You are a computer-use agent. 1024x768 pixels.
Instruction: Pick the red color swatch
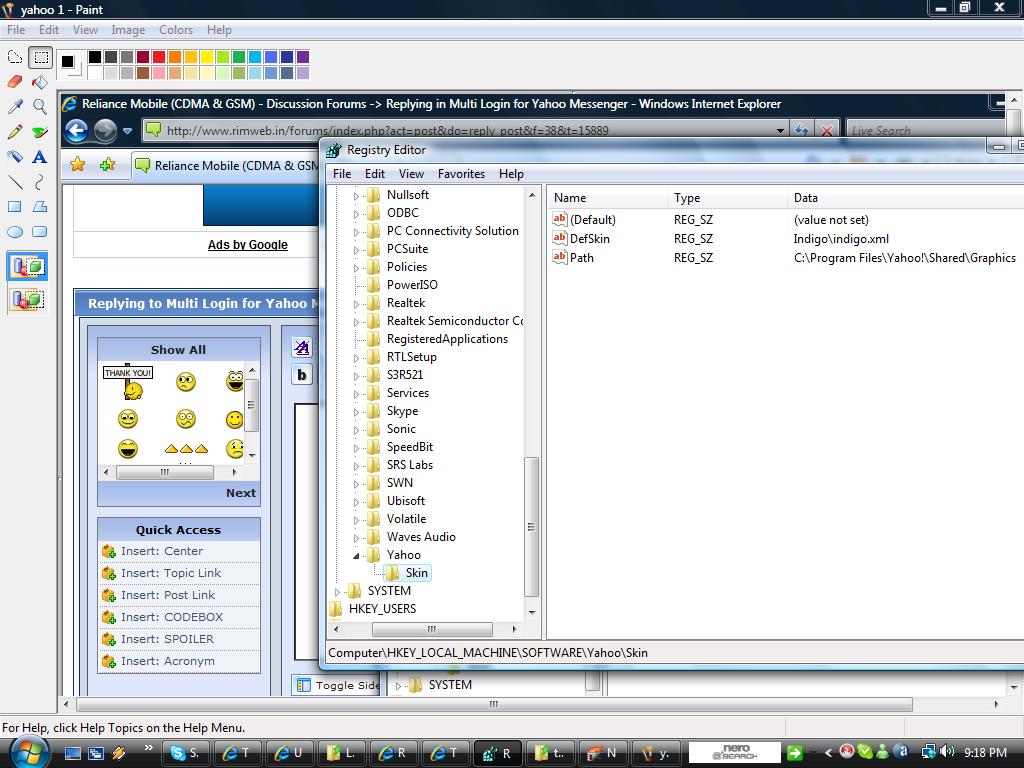click(x=159, y=57)
